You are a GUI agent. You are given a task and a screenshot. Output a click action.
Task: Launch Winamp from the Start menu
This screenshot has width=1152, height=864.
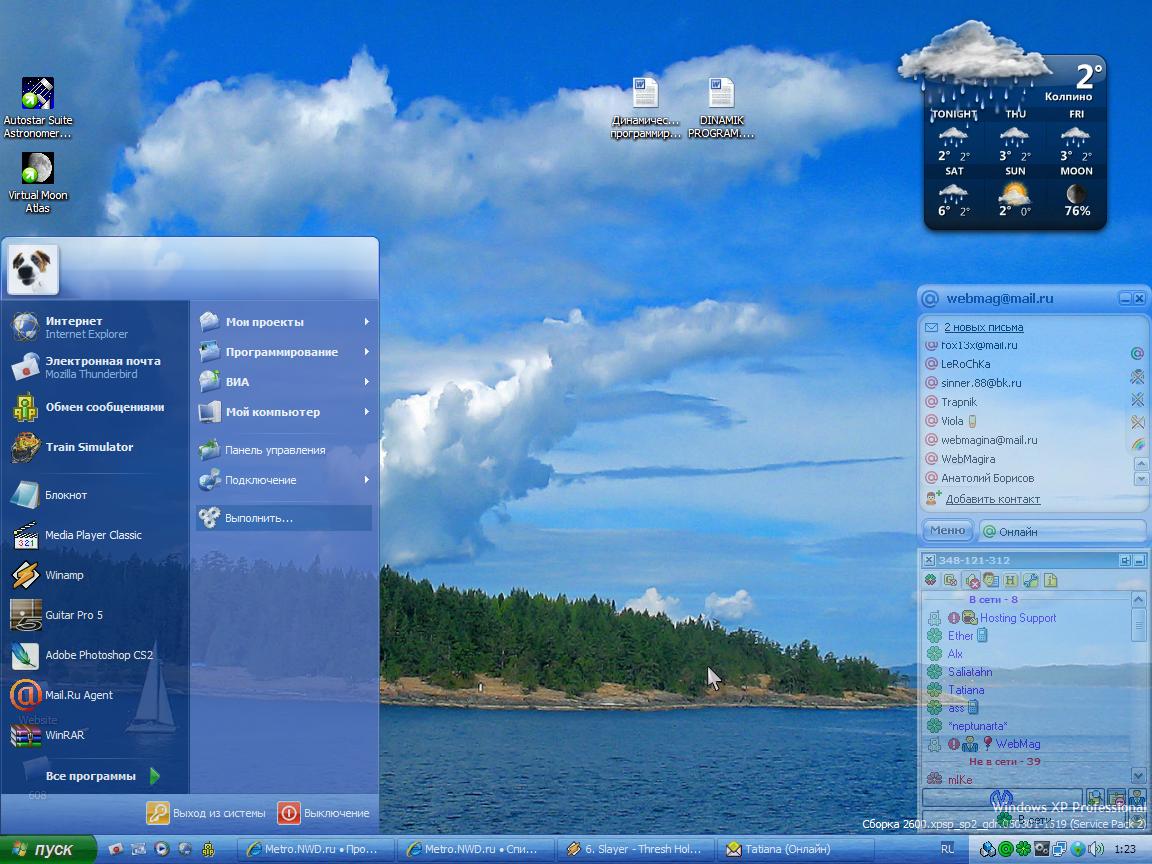coord(64,575)
